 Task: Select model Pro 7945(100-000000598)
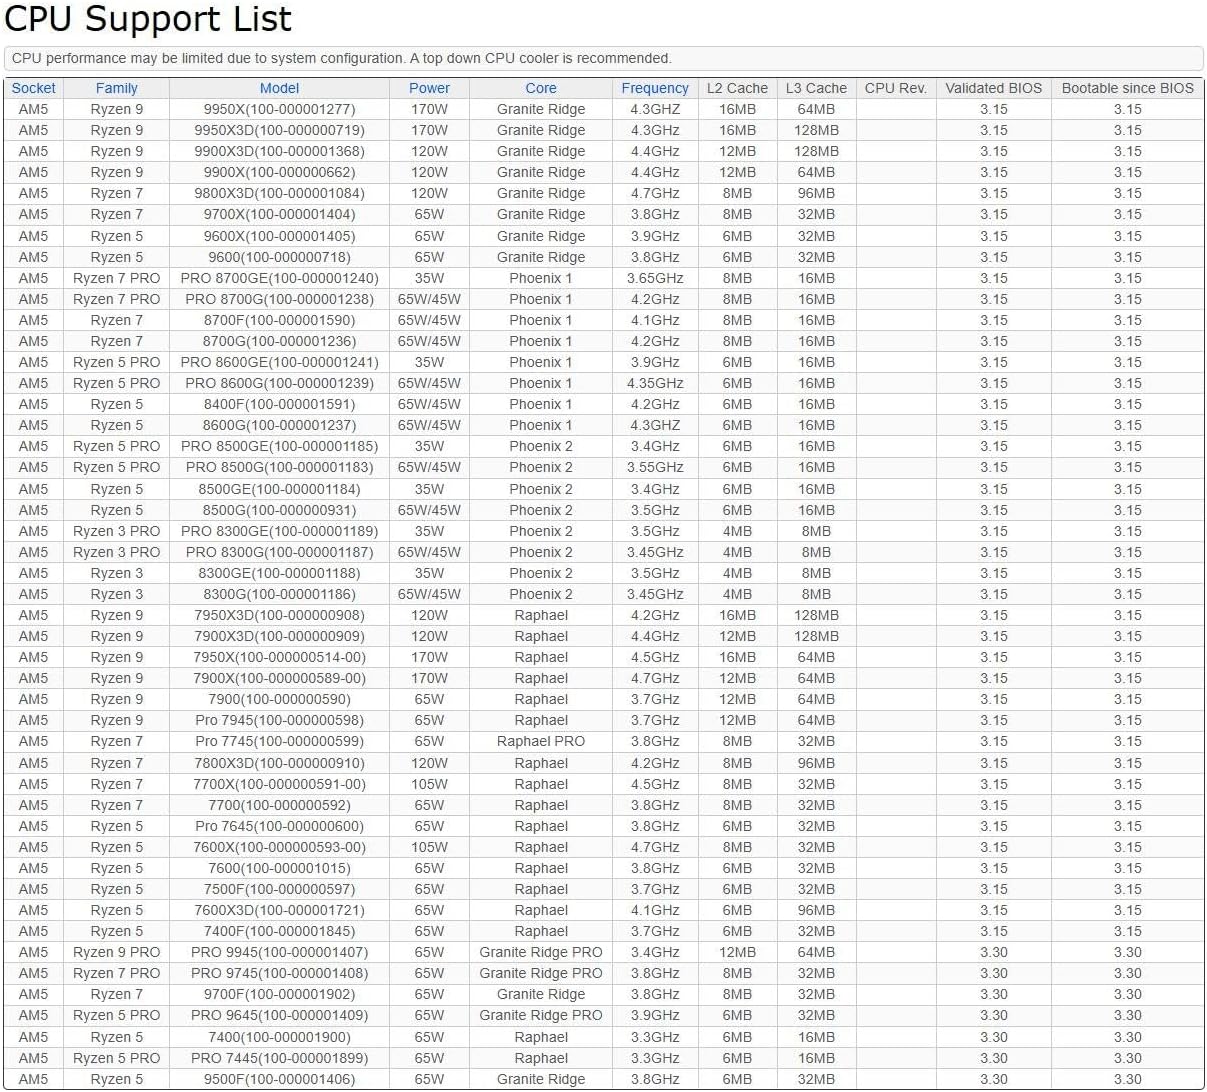coord(279,720)
